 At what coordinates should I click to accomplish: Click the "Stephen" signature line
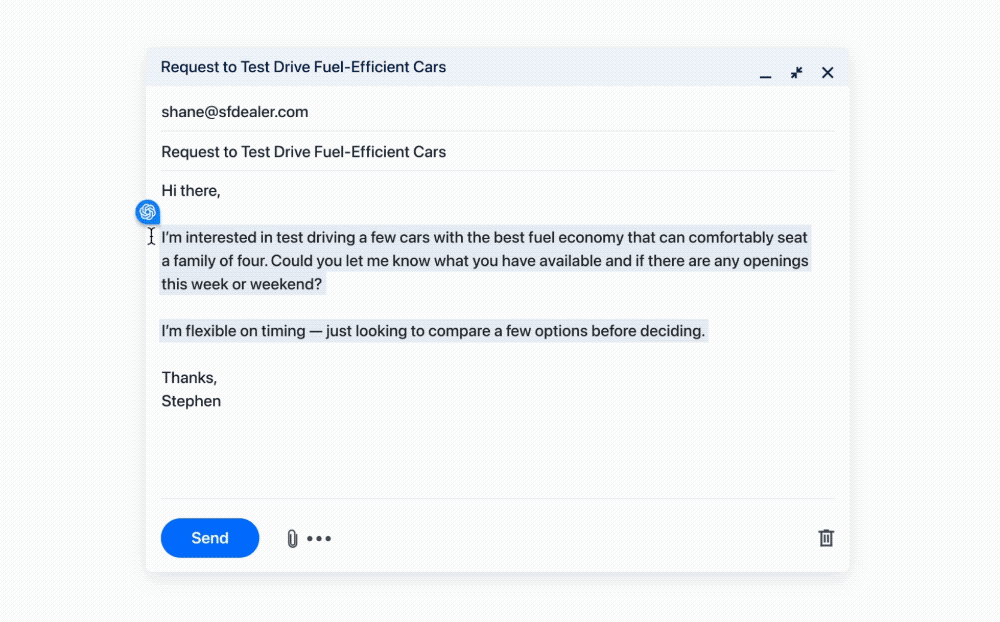pos(191,401)
